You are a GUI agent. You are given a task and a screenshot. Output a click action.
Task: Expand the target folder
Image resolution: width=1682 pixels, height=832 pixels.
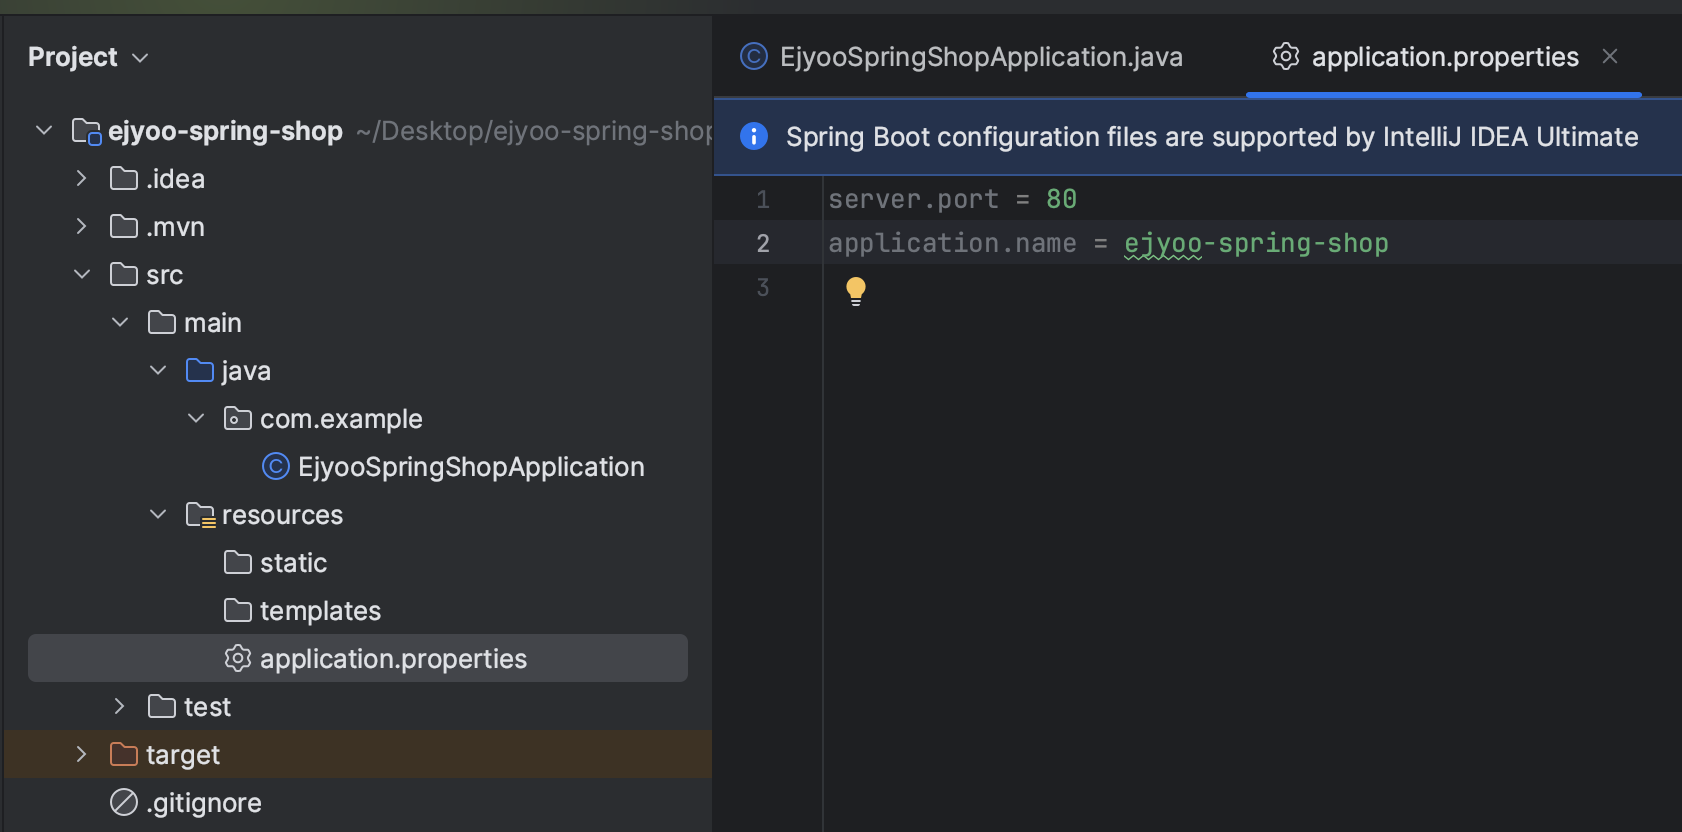[x=82, y=755]
